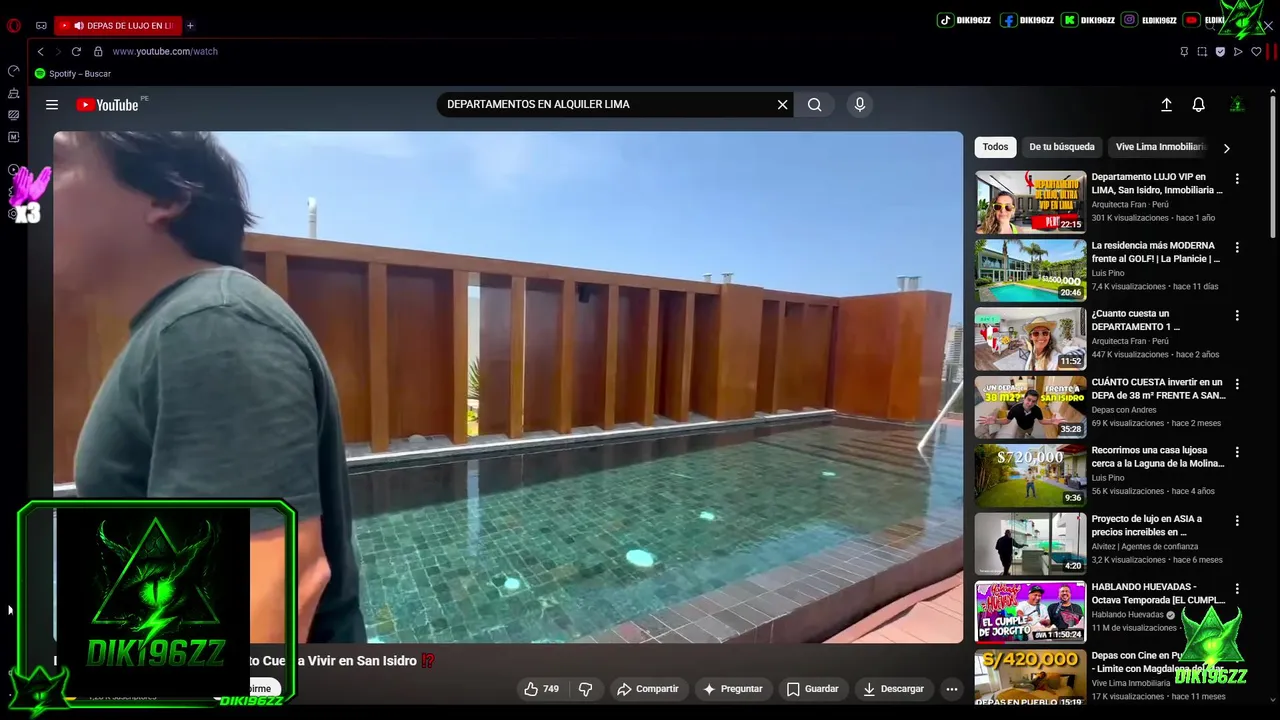Open the speedometer icon in Opera sidebar
Screen dimensions: 1280x720
14,71
